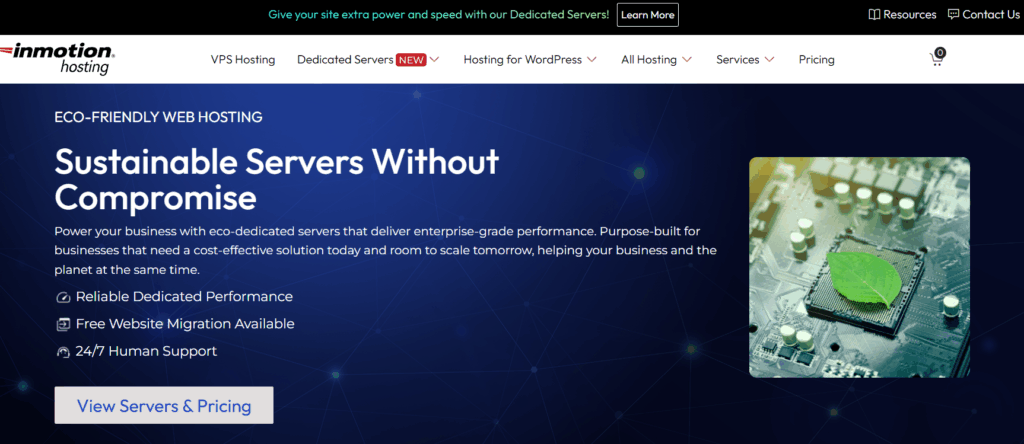
Task: Open the Resources link in top bar
Action: (x=910, y=15)
